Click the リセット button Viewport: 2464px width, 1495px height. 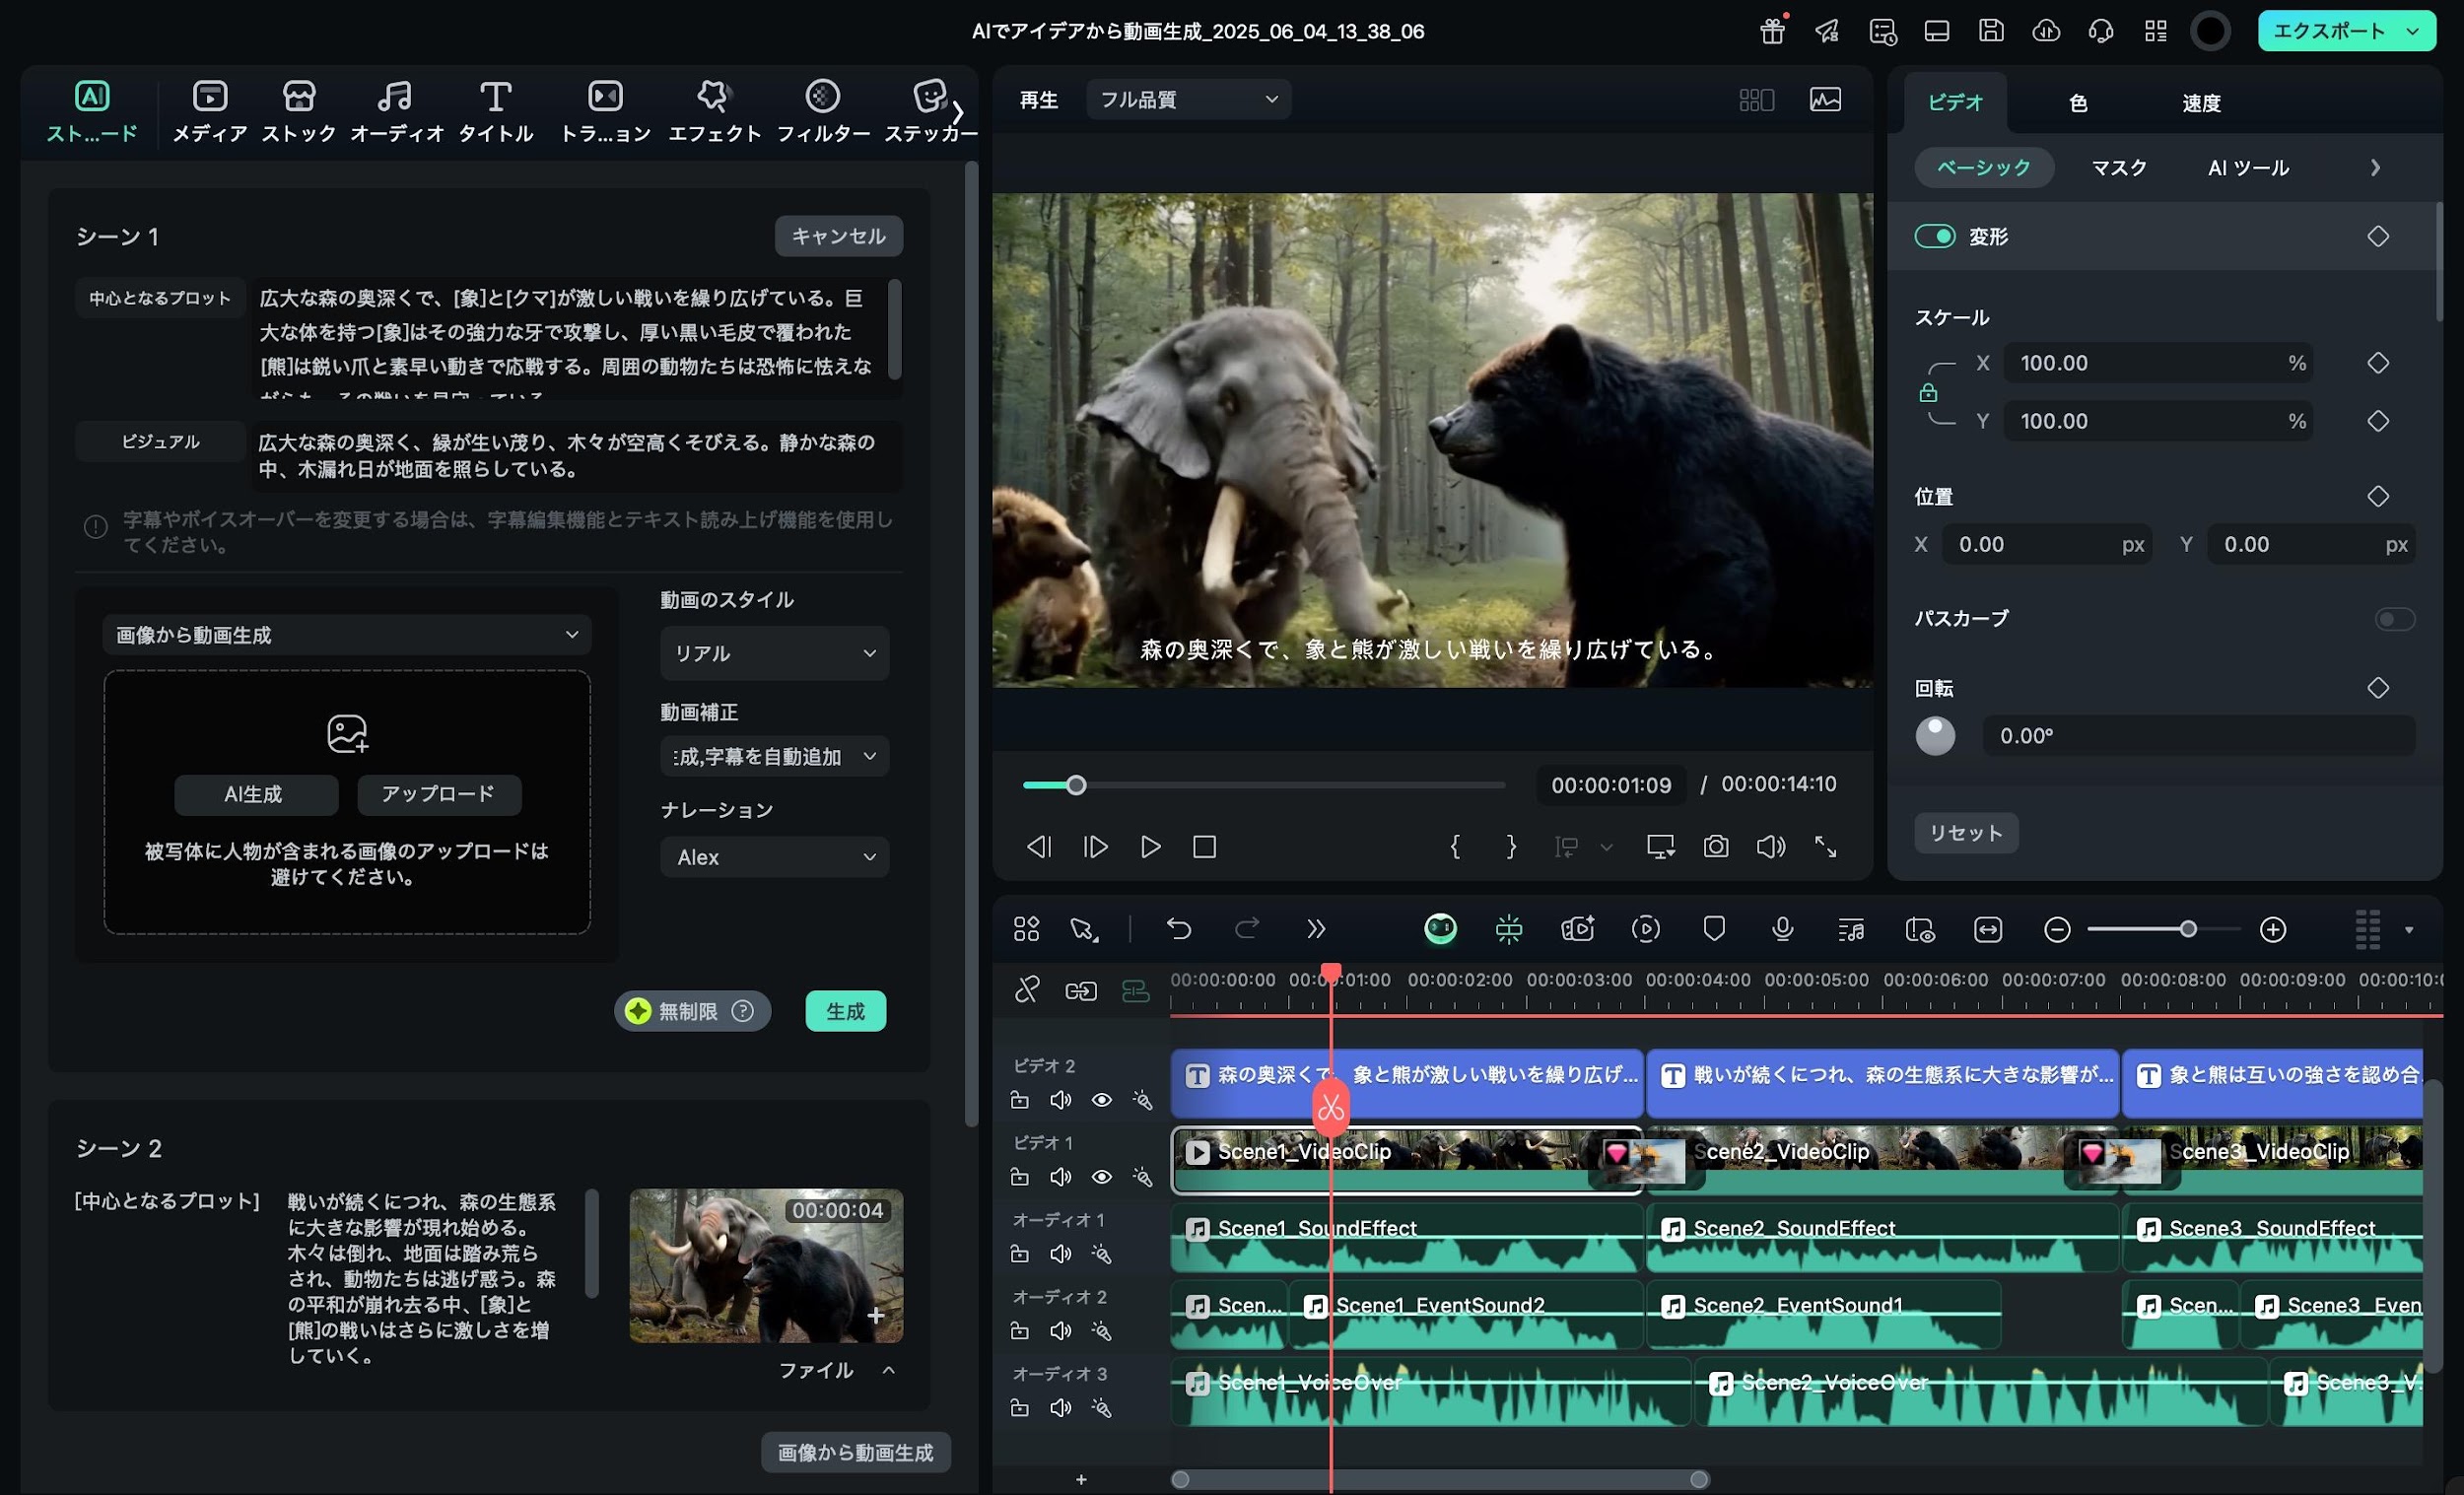1966,833
